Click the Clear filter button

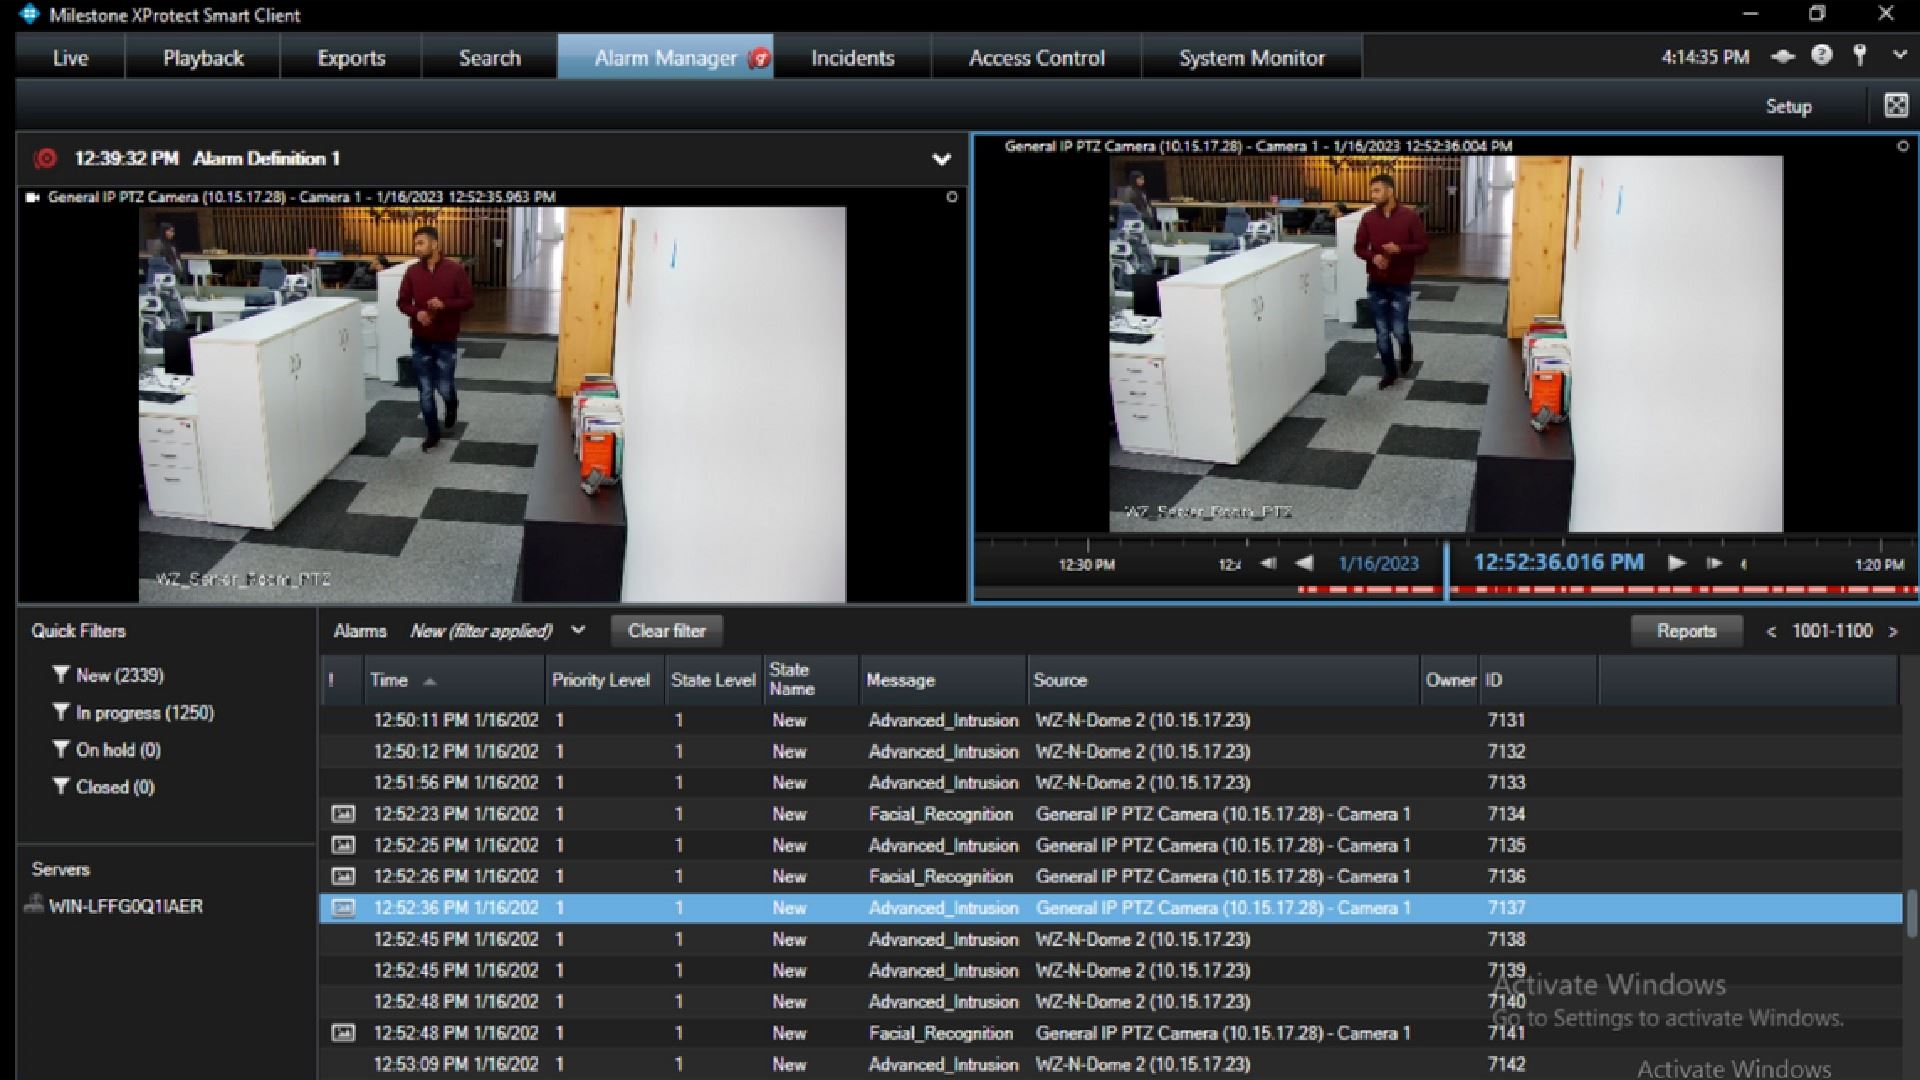(666, 631)
